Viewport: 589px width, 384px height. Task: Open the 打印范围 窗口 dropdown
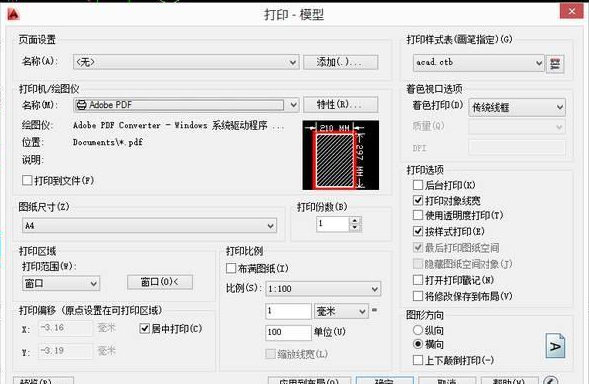61,283
